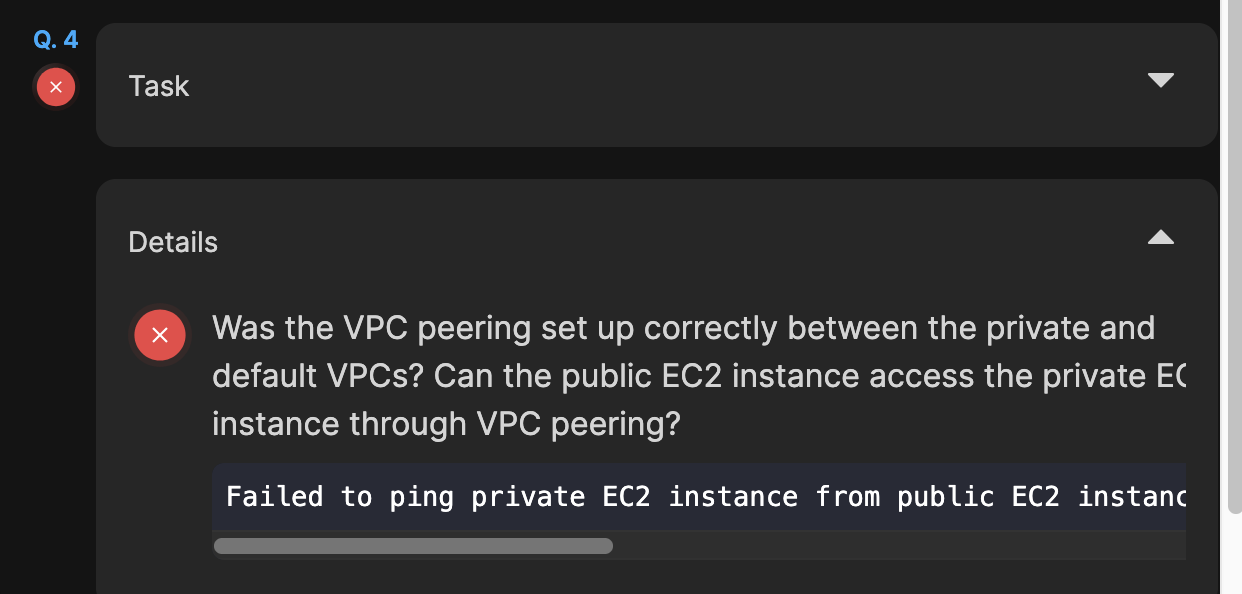
Task: Click empty area of the Task card
Action: point(650,86)
